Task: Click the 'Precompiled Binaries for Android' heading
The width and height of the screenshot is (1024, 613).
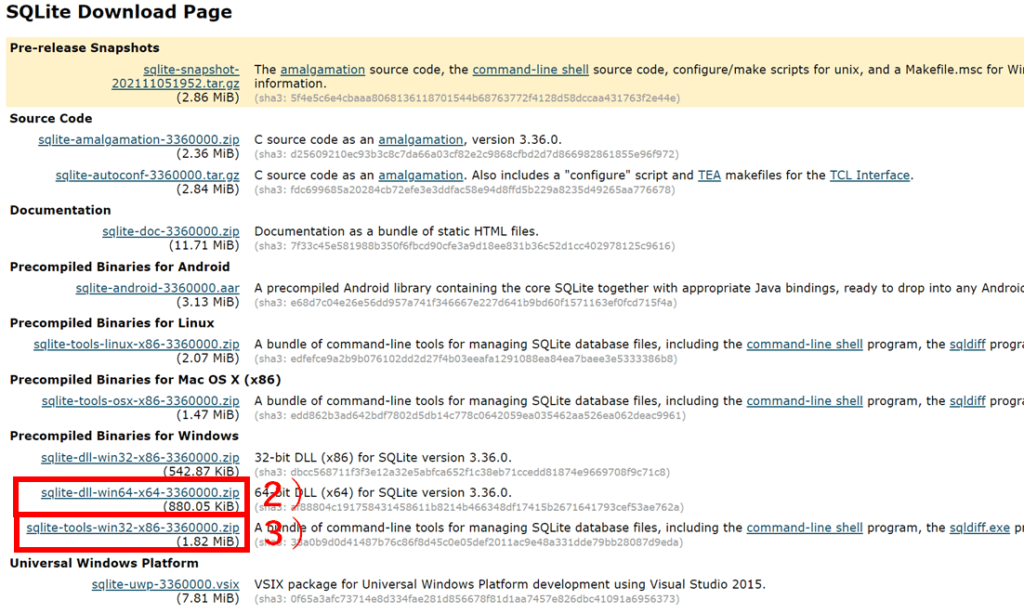Action: click(120, 266)
